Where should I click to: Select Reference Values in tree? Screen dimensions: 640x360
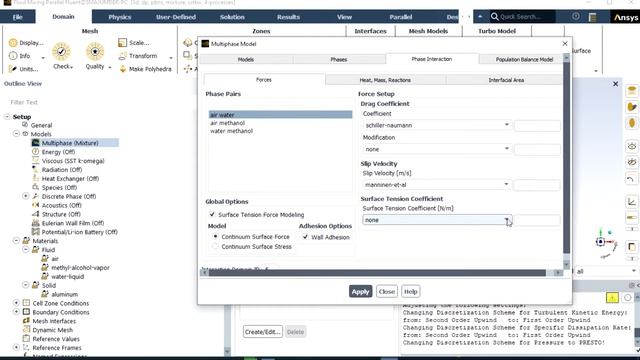(x=56, y=339)
